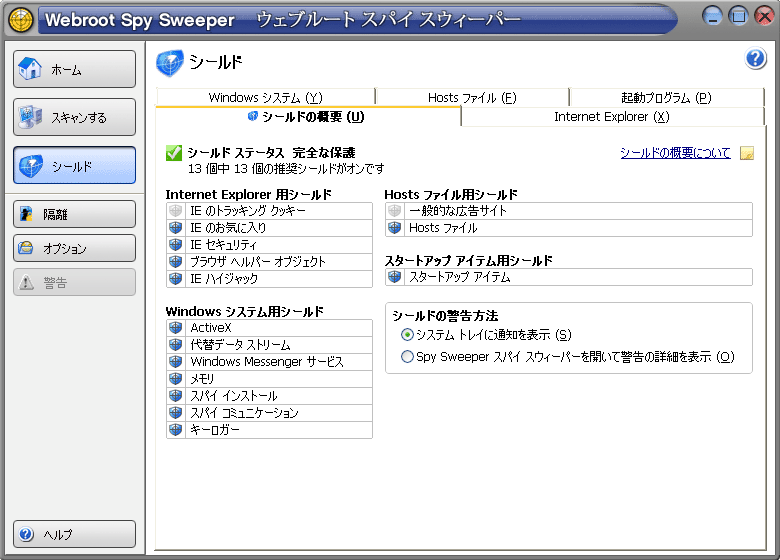Maximize the Spy Sweeper window

pyautogui.click(x=738, y=16)
